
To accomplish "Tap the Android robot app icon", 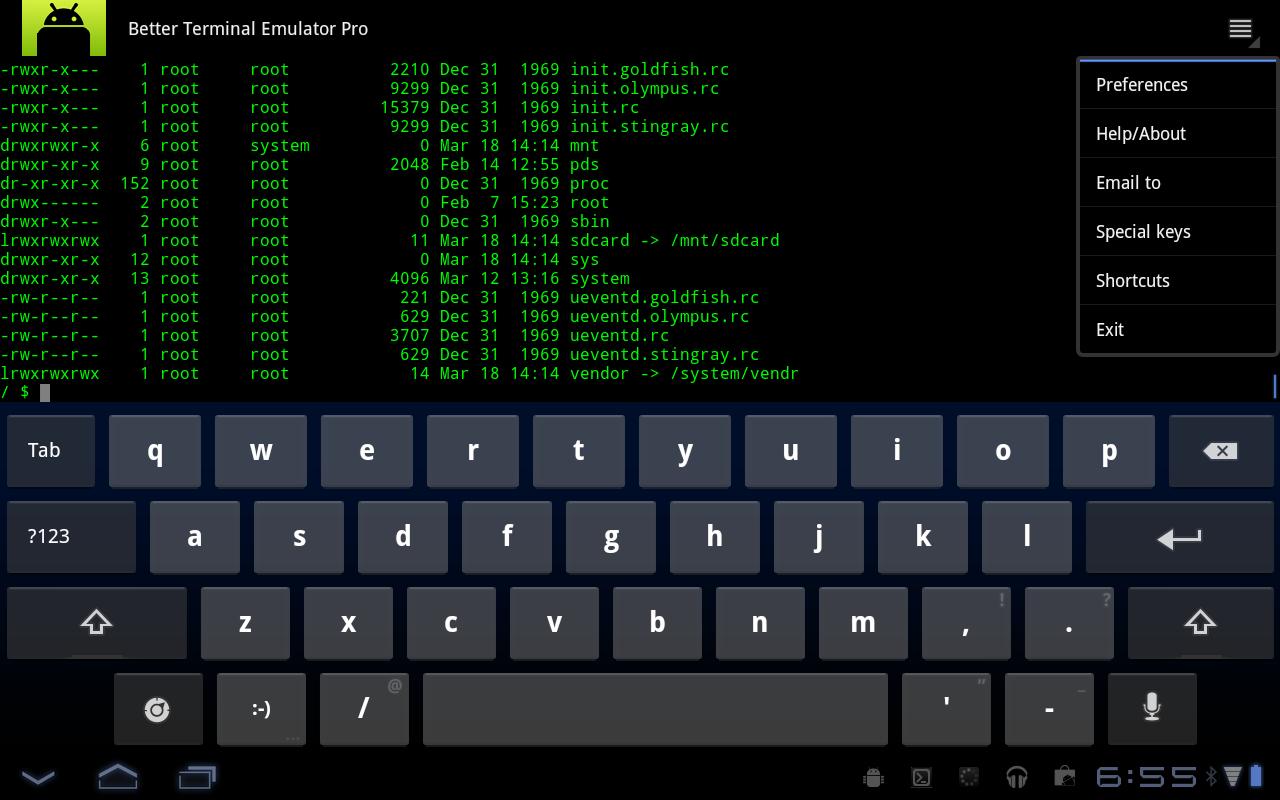I will point(64,28).
